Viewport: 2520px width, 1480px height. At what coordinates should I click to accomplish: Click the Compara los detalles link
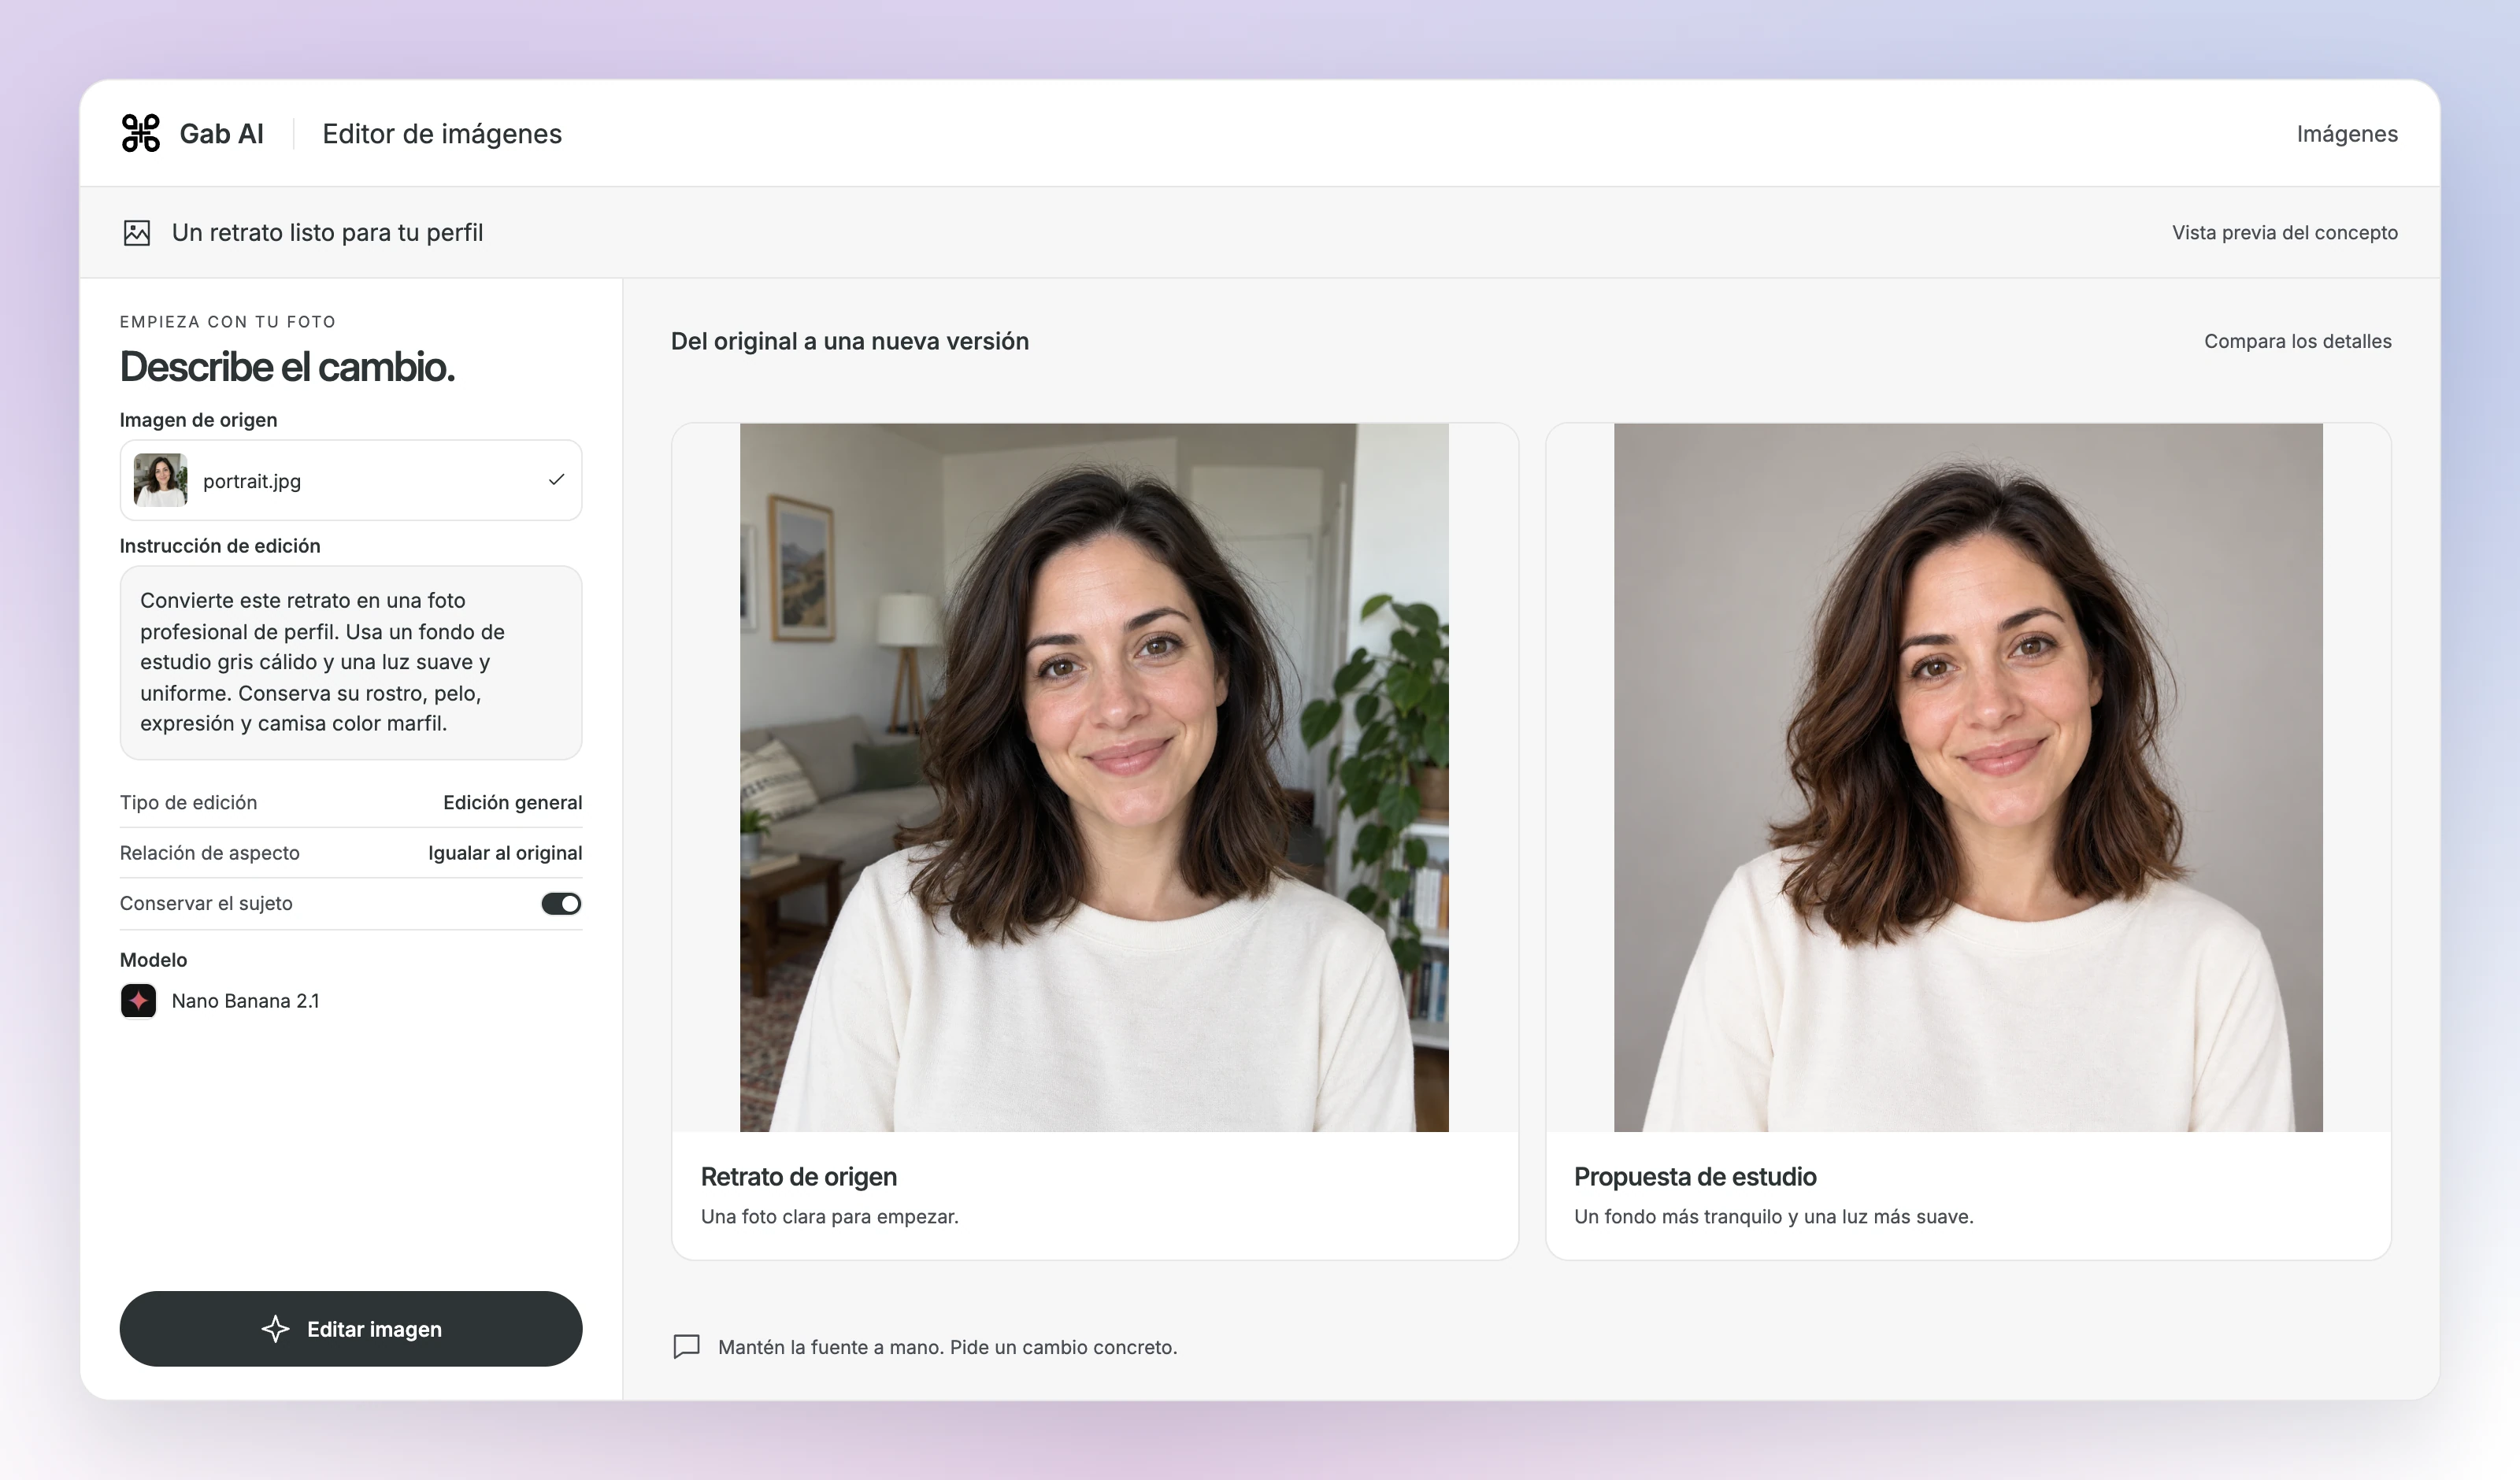(2298, 341)
